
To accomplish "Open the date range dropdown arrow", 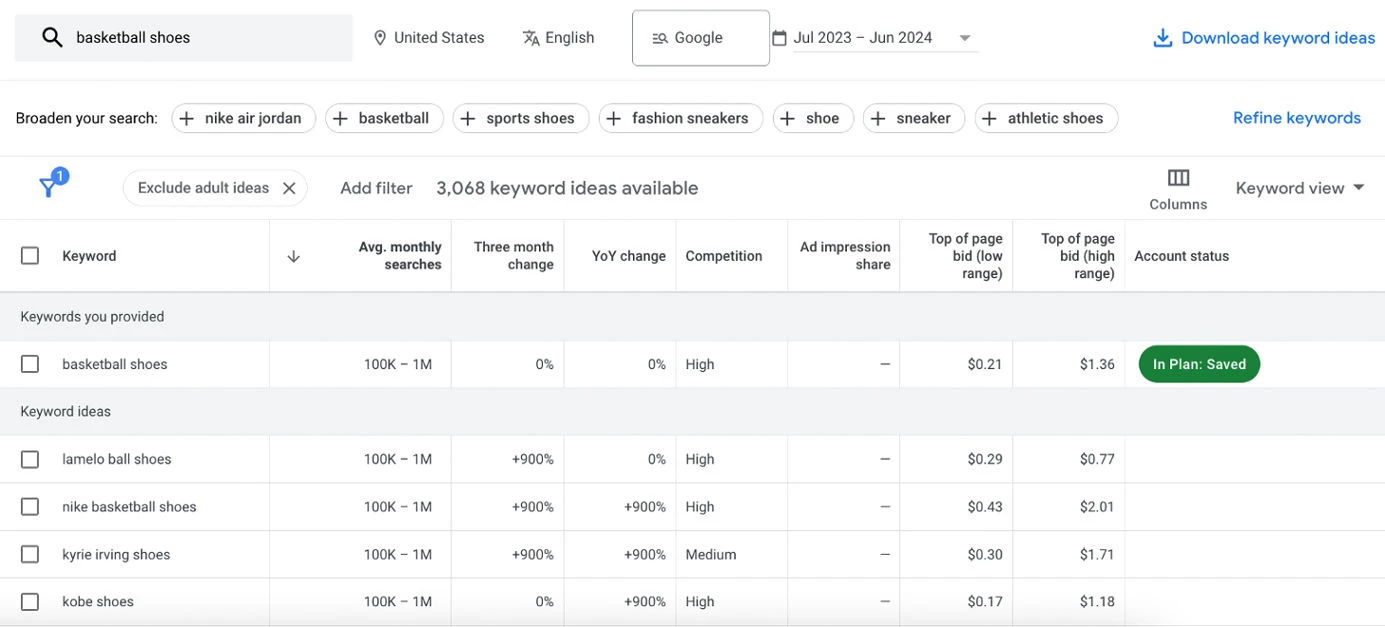I will (x=965, y=38).
